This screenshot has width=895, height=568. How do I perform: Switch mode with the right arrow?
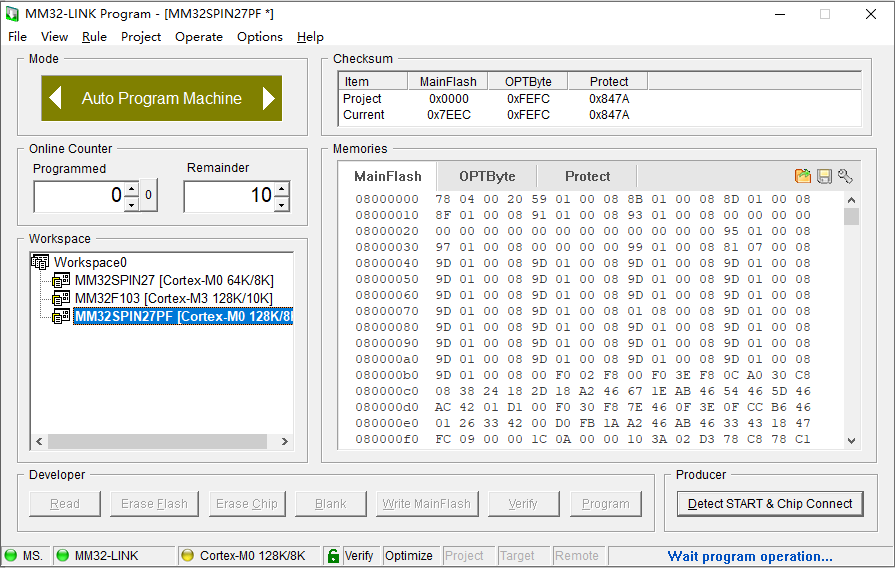268,98
